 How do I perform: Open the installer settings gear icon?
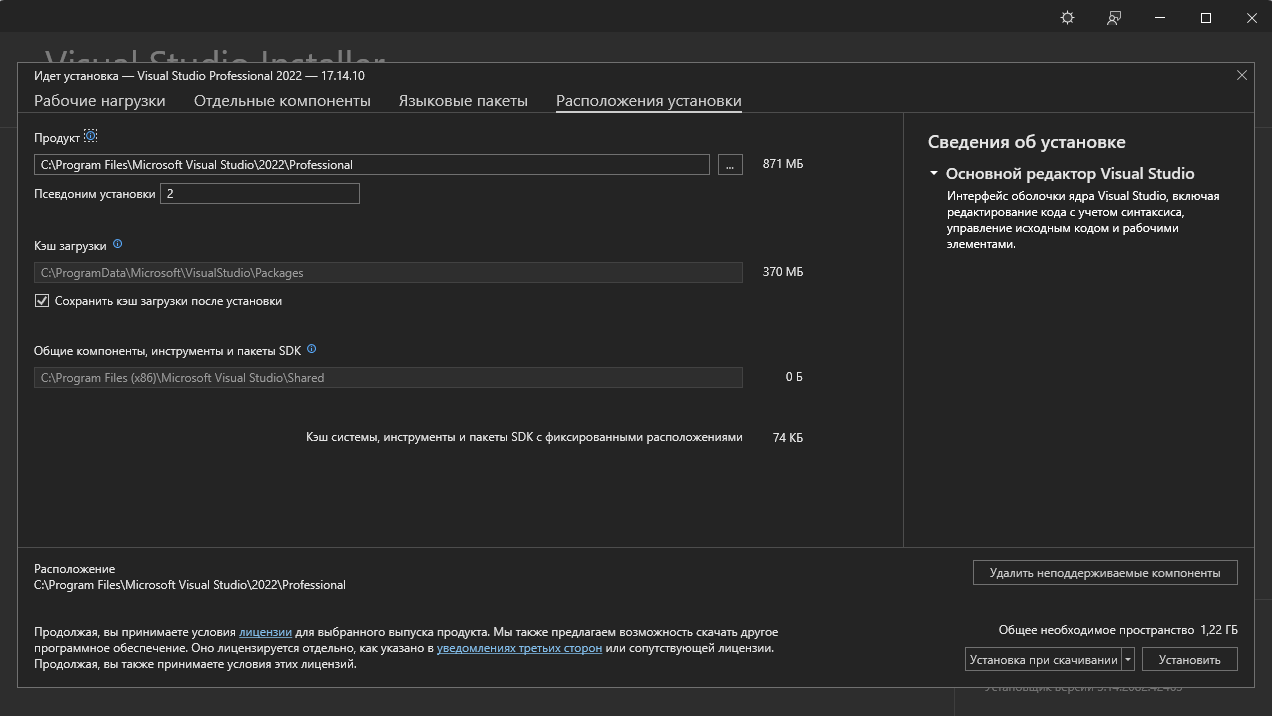point(1067,18)
